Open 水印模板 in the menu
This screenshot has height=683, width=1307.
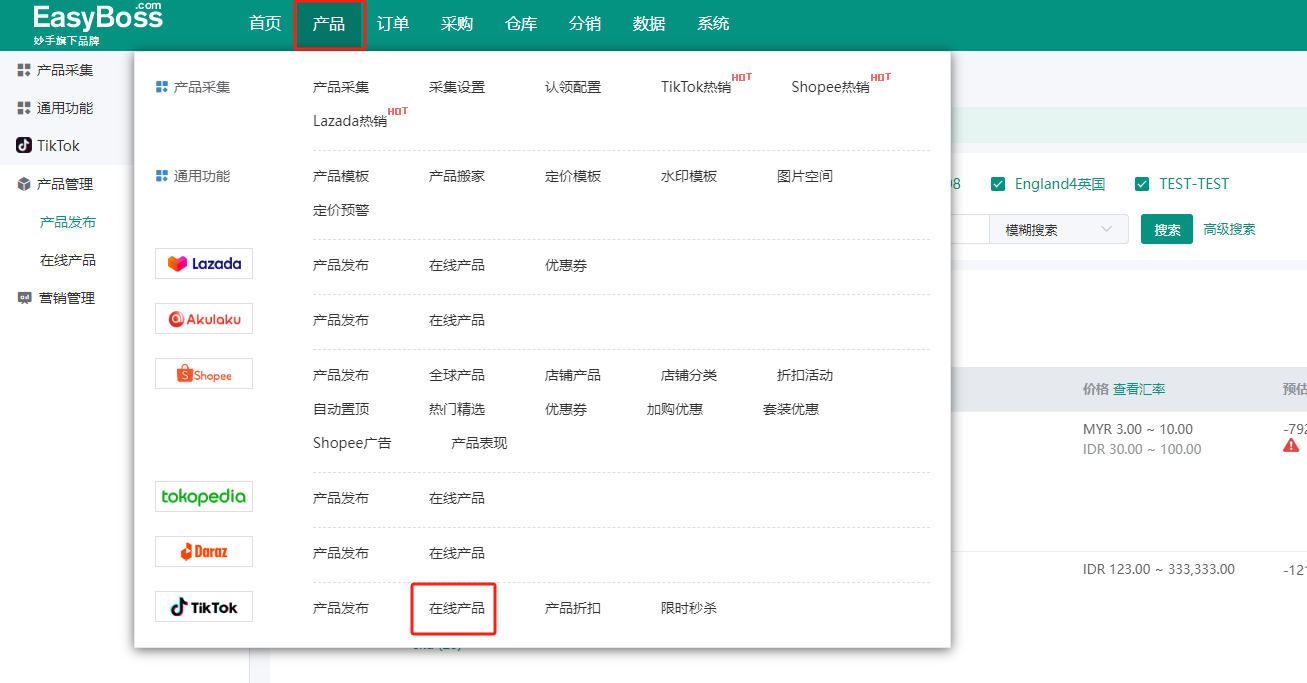click(689, 176)
